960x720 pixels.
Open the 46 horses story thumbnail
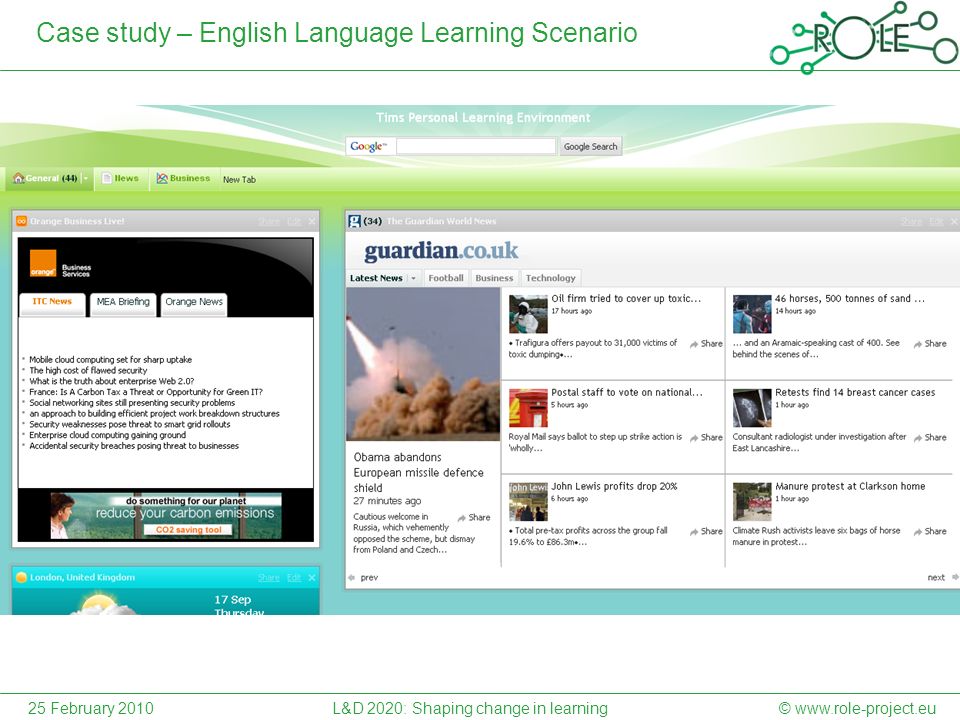point(752,314)
